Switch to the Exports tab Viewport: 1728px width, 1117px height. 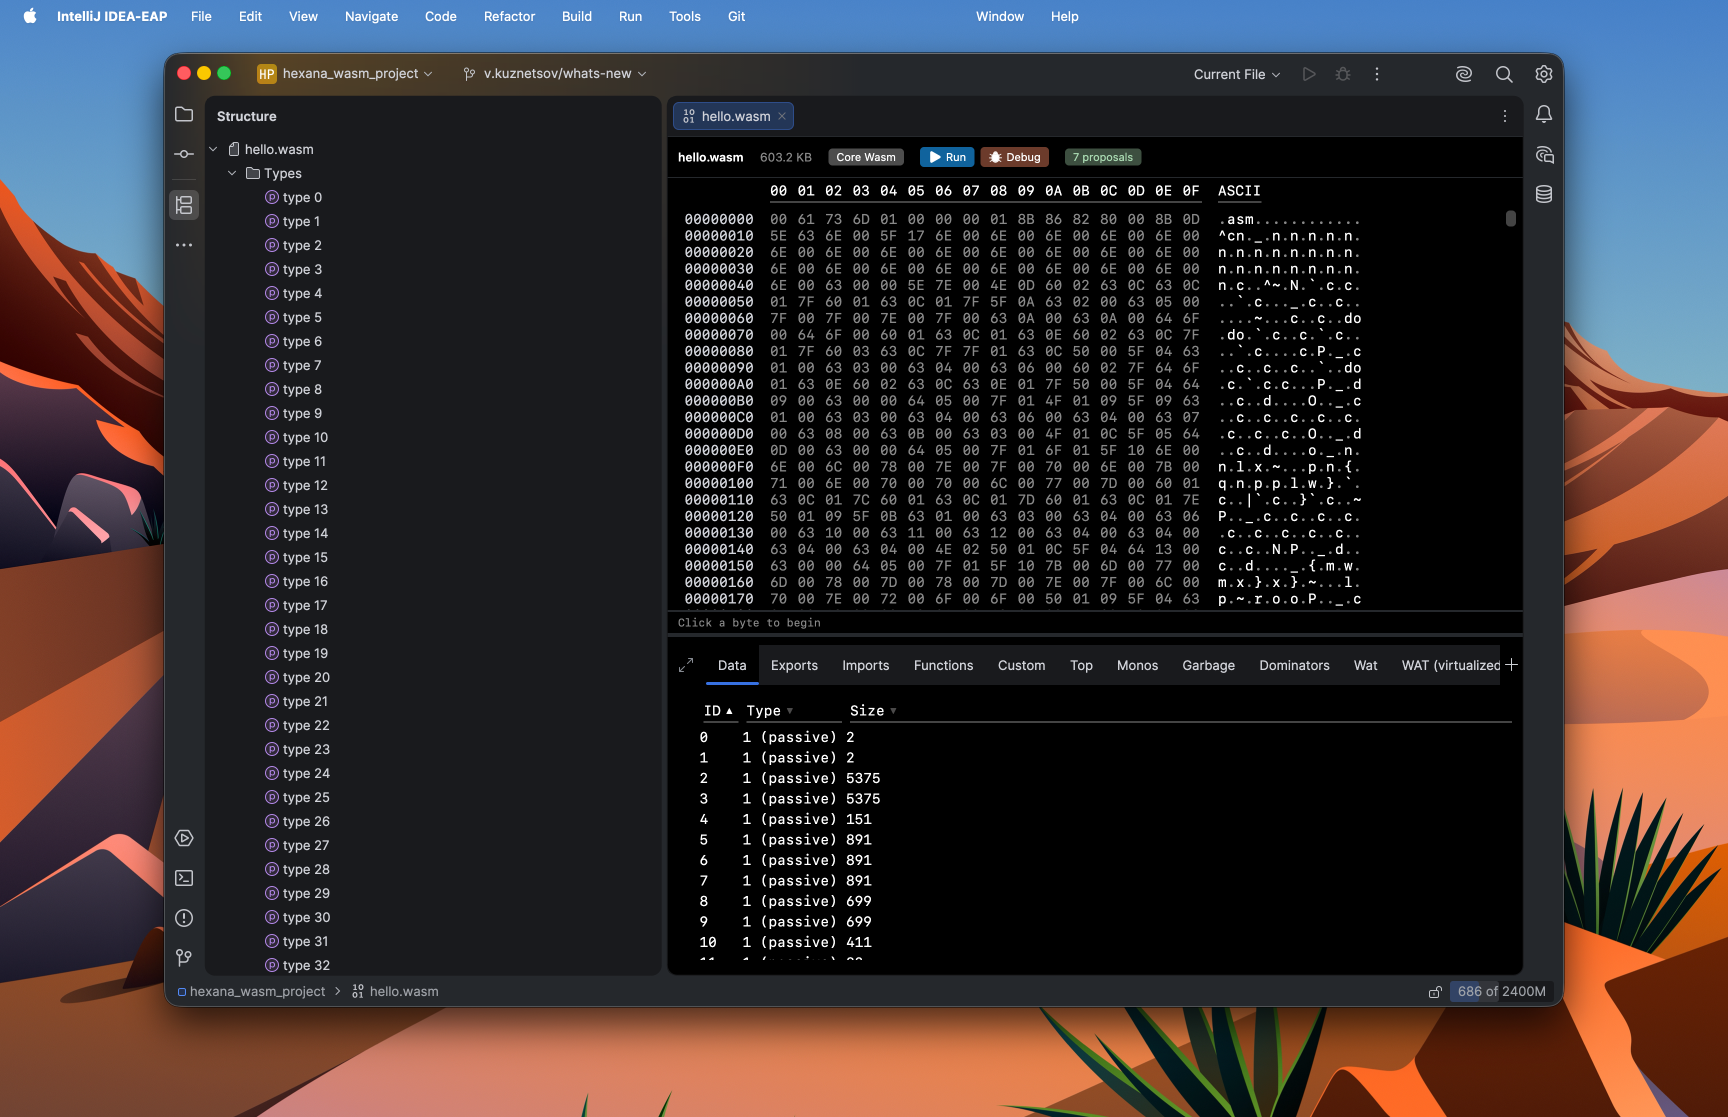pyautogui.click(x=794, y=665)
